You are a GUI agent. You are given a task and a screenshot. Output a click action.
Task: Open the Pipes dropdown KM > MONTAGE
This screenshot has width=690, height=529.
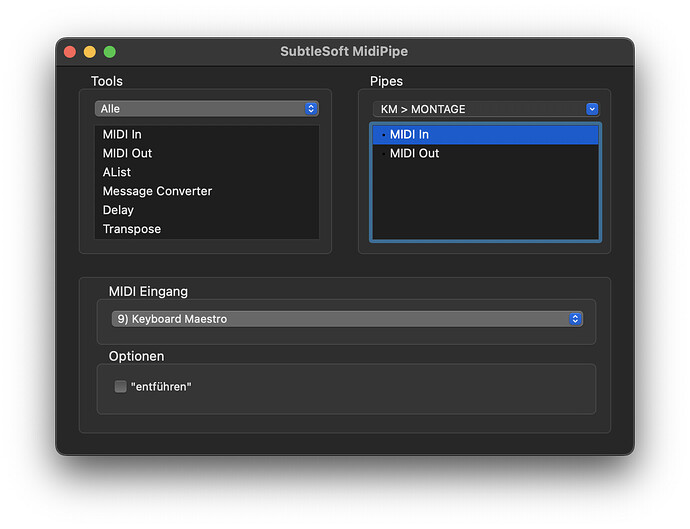coord(486,109)
